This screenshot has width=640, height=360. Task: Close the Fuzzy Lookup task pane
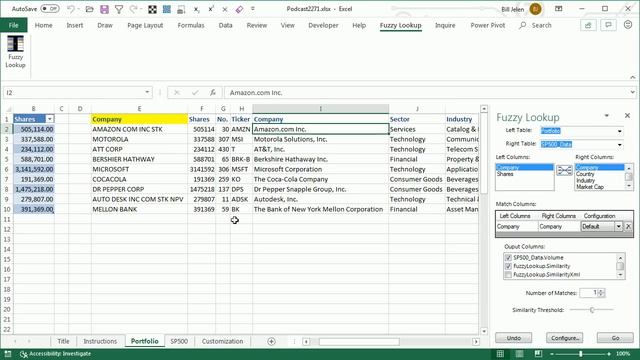click(627, 116)
